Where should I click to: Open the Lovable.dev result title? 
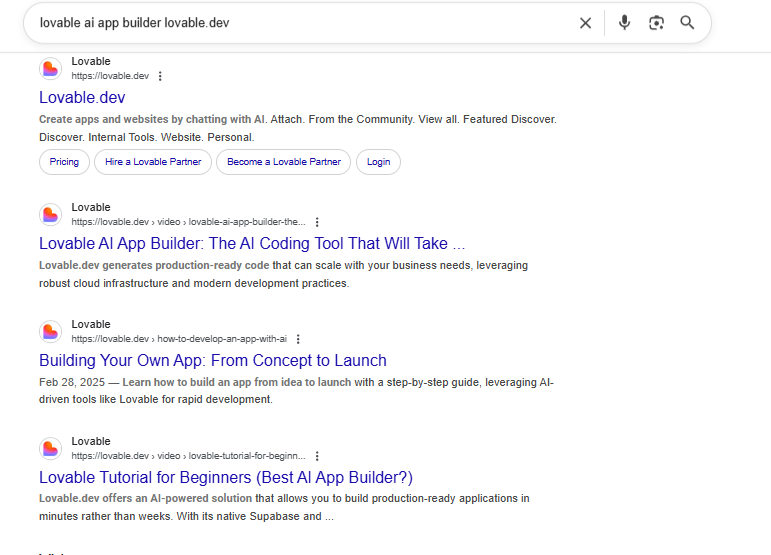[82, 97]
